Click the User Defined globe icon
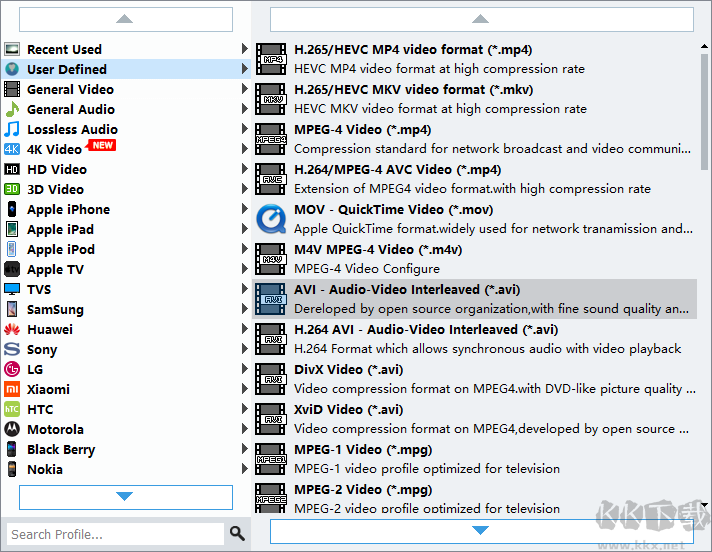 [12, 69]
